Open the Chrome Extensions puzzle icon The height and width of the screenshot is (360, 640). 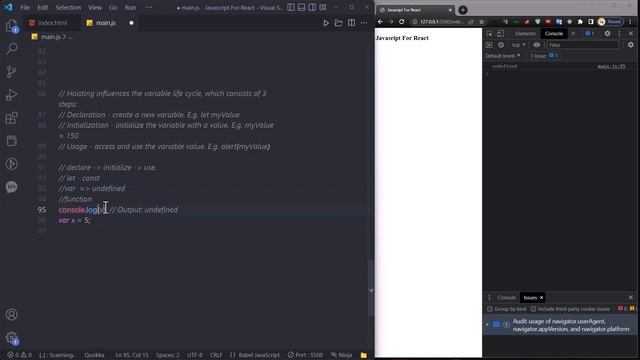coord(580,22)
